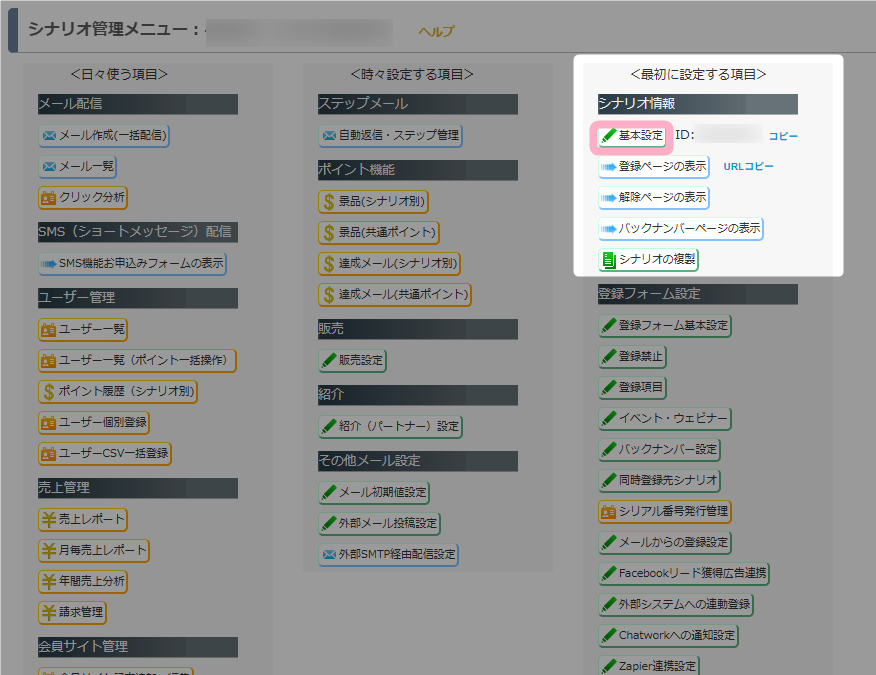Click envelope icon beside メール作成(一括配信)
The height and width of the screenshot is (675, 876).
(x=48, y=136)
